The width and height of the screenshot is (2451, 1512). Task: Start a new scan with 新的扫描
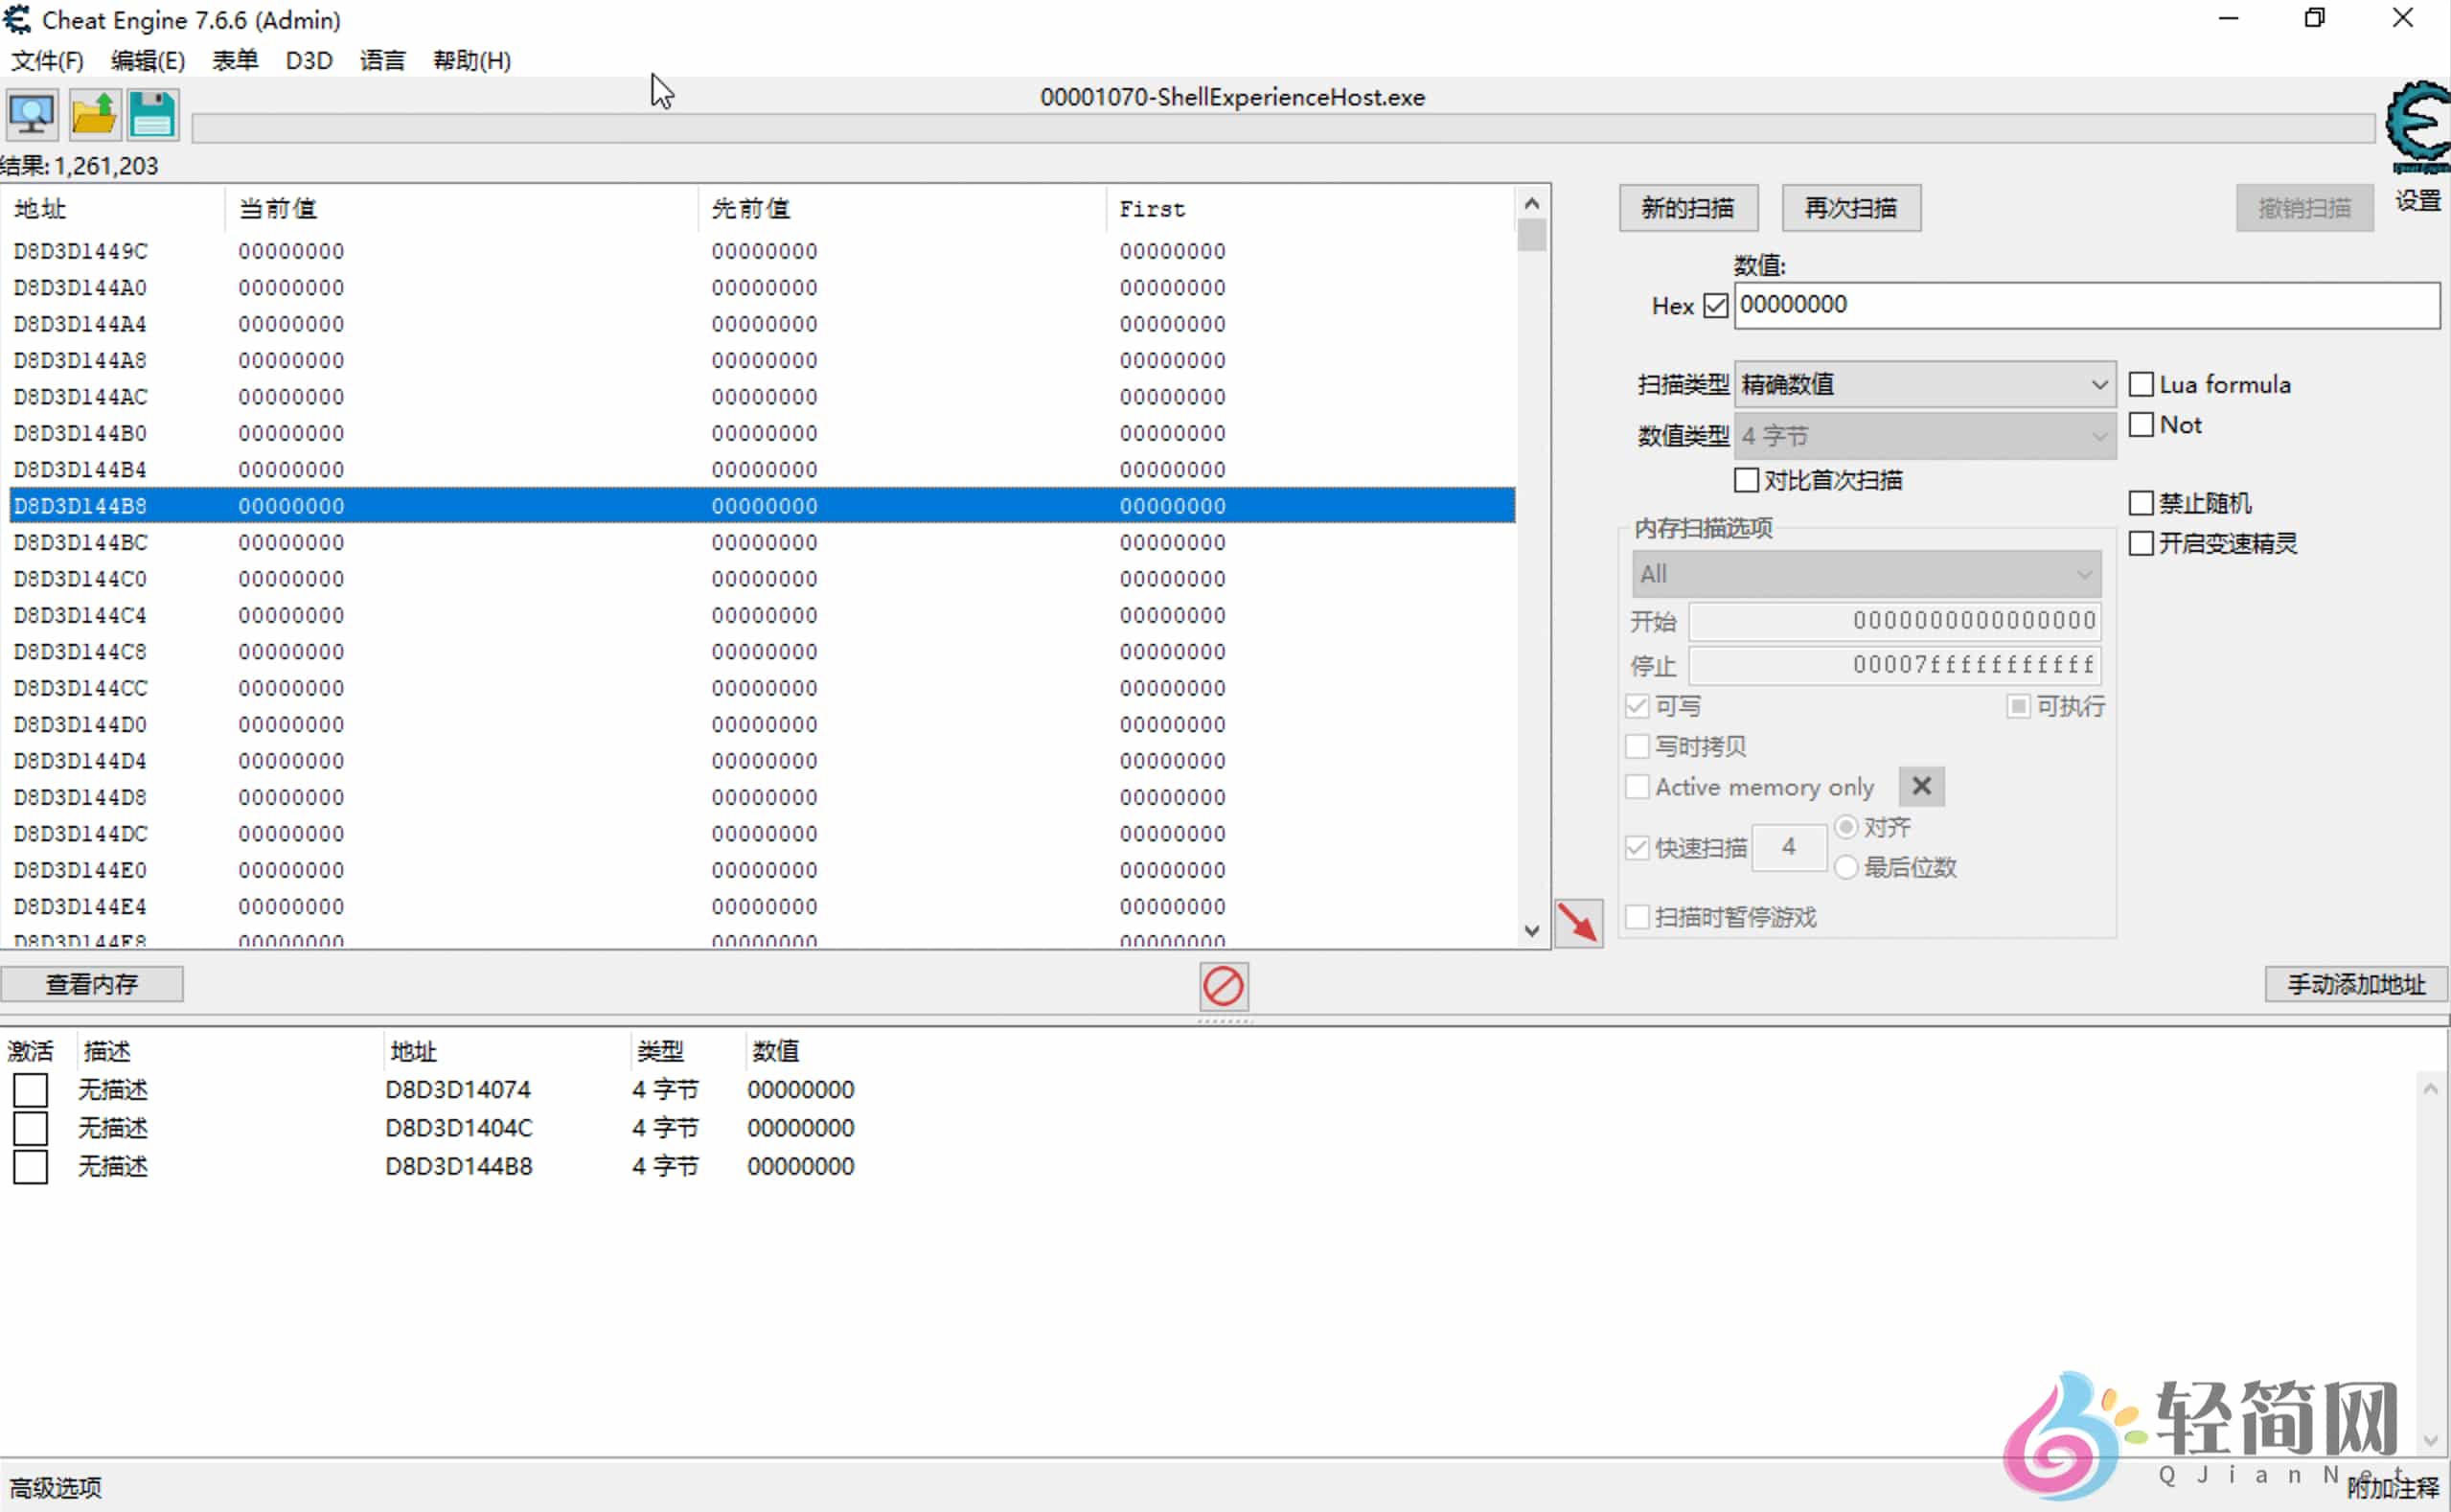[1688, 207]
